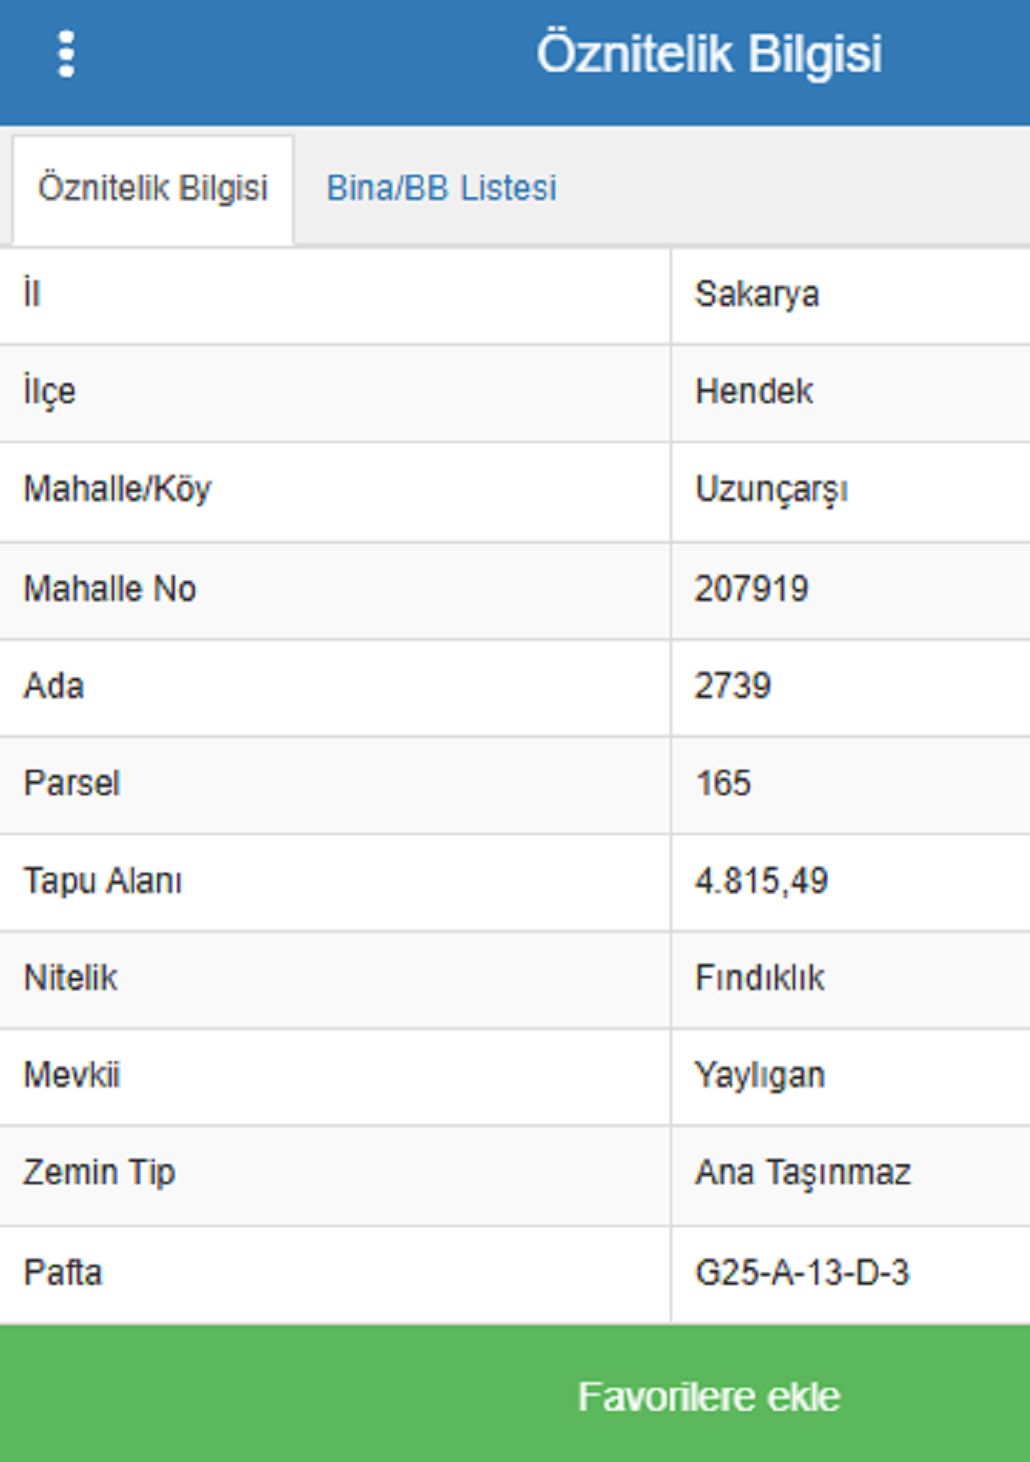Select the Yaylıgan Mevkii value
The height and width of the screenshot is (1462, 1030).
(760, 1075)
